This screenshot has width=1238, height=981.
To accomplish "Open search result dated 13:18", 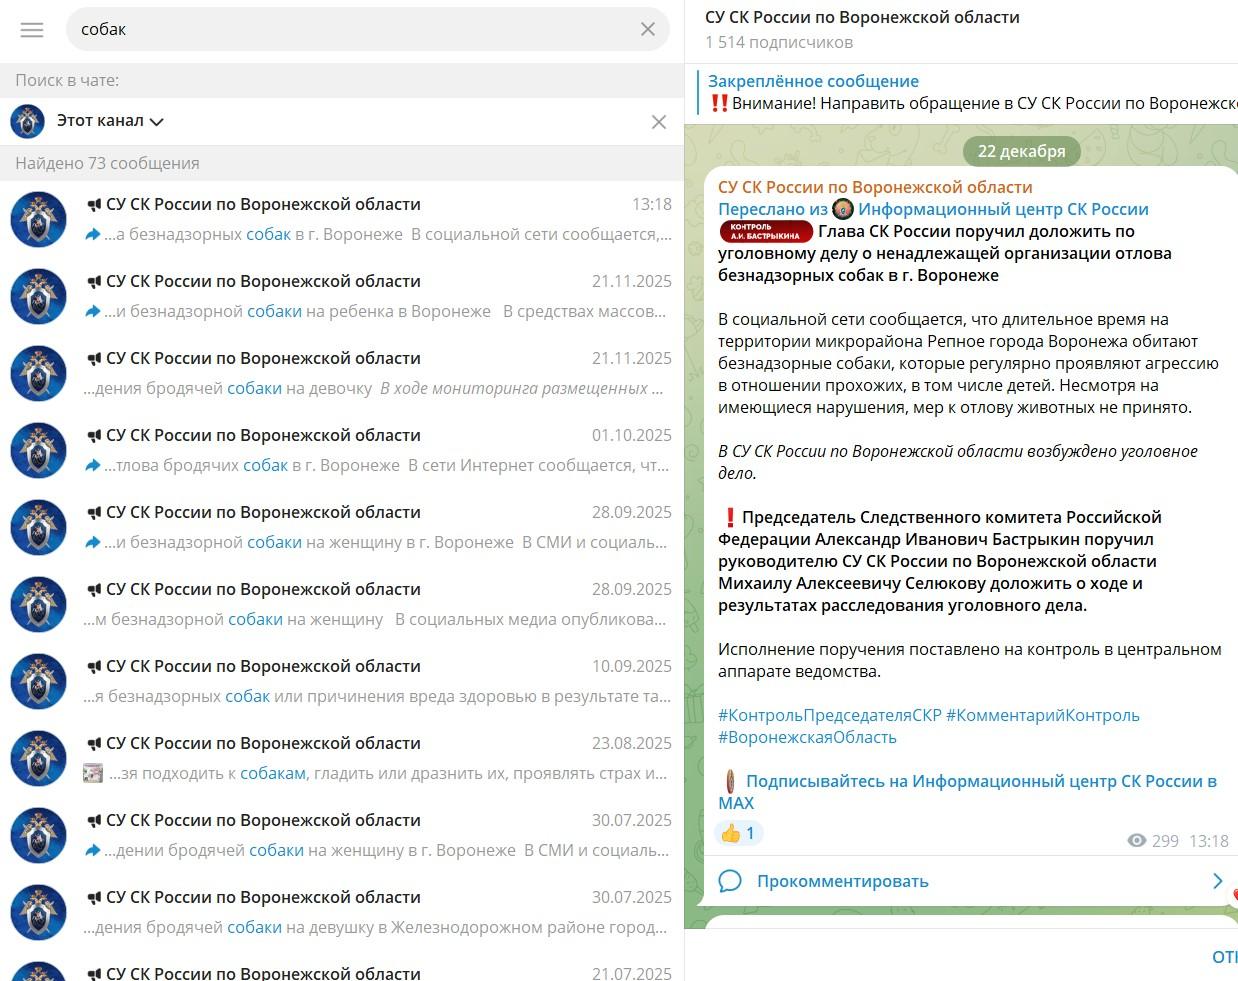I will tap(342, 219).
